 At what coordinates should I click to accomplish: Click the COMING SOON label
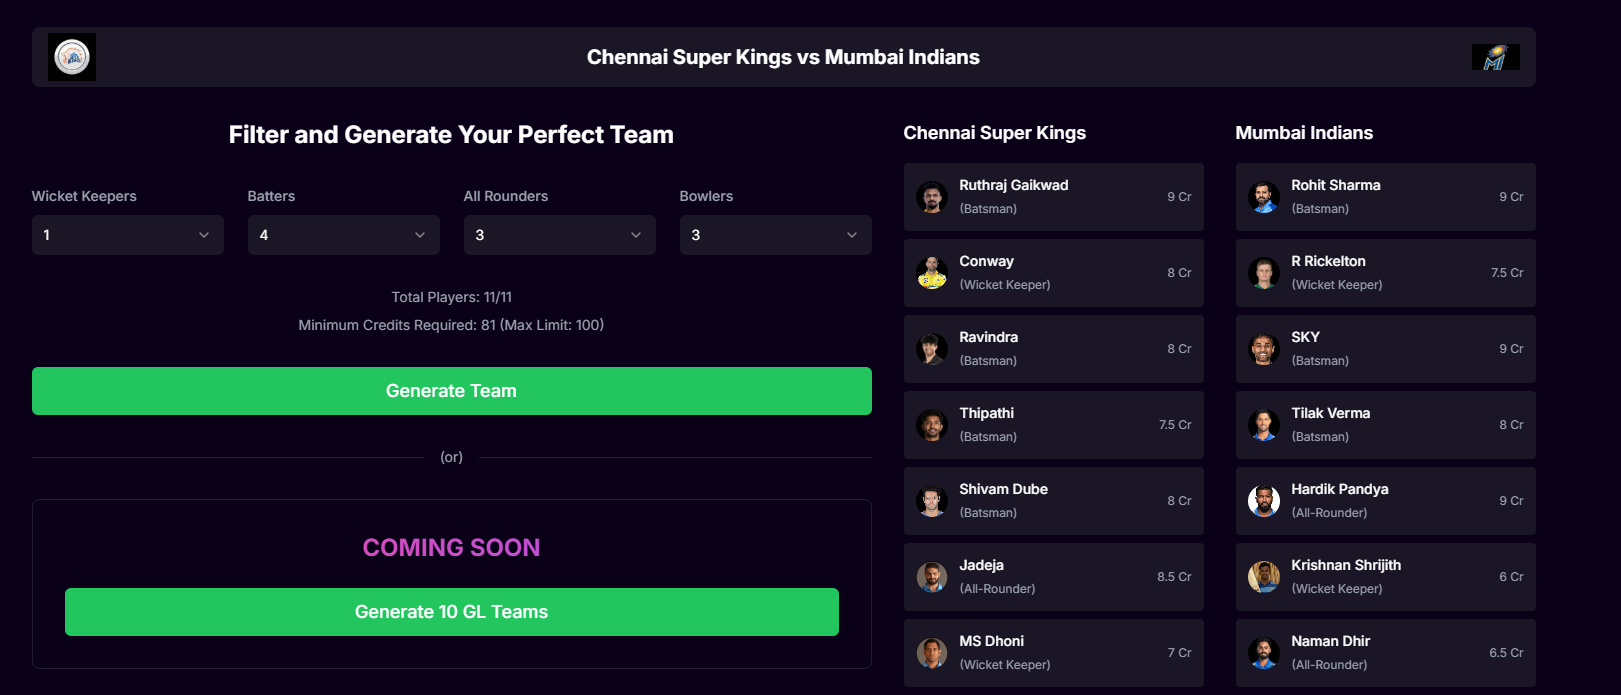click(x=451, y=548)
